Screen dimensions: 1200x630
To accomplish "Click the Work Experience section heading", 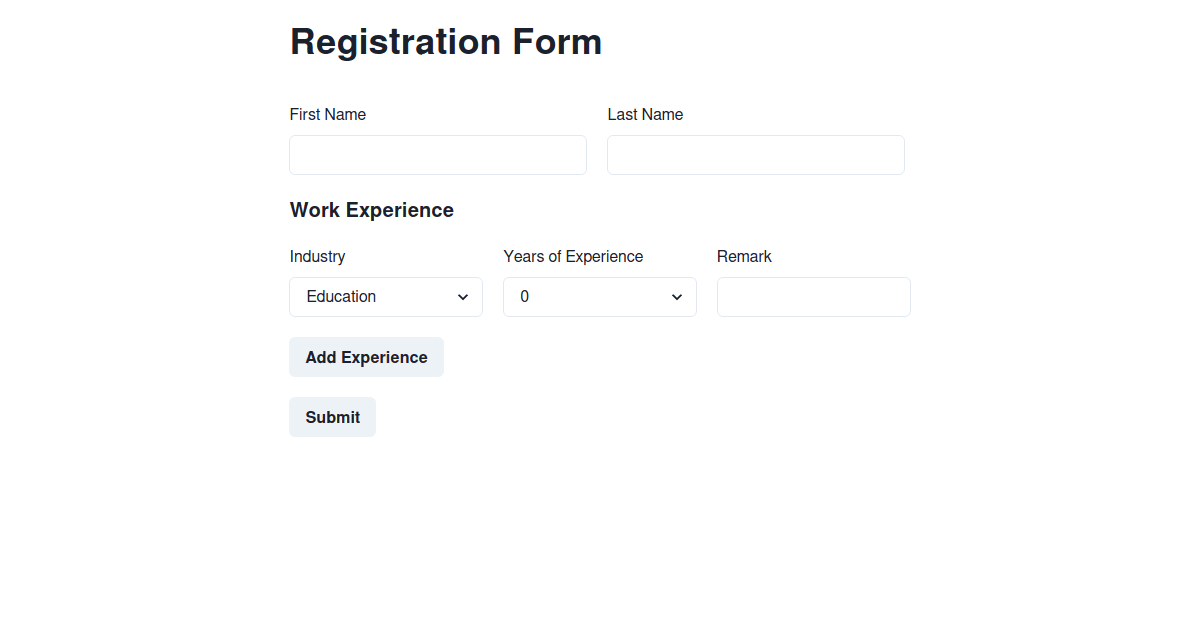I will click(371, 210).
